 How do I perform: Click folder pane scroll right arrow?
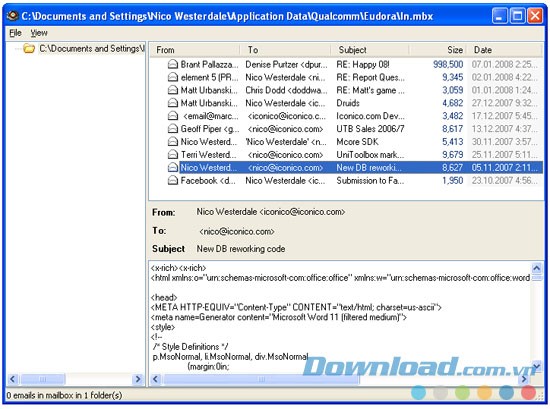click(x=138, y=379)
